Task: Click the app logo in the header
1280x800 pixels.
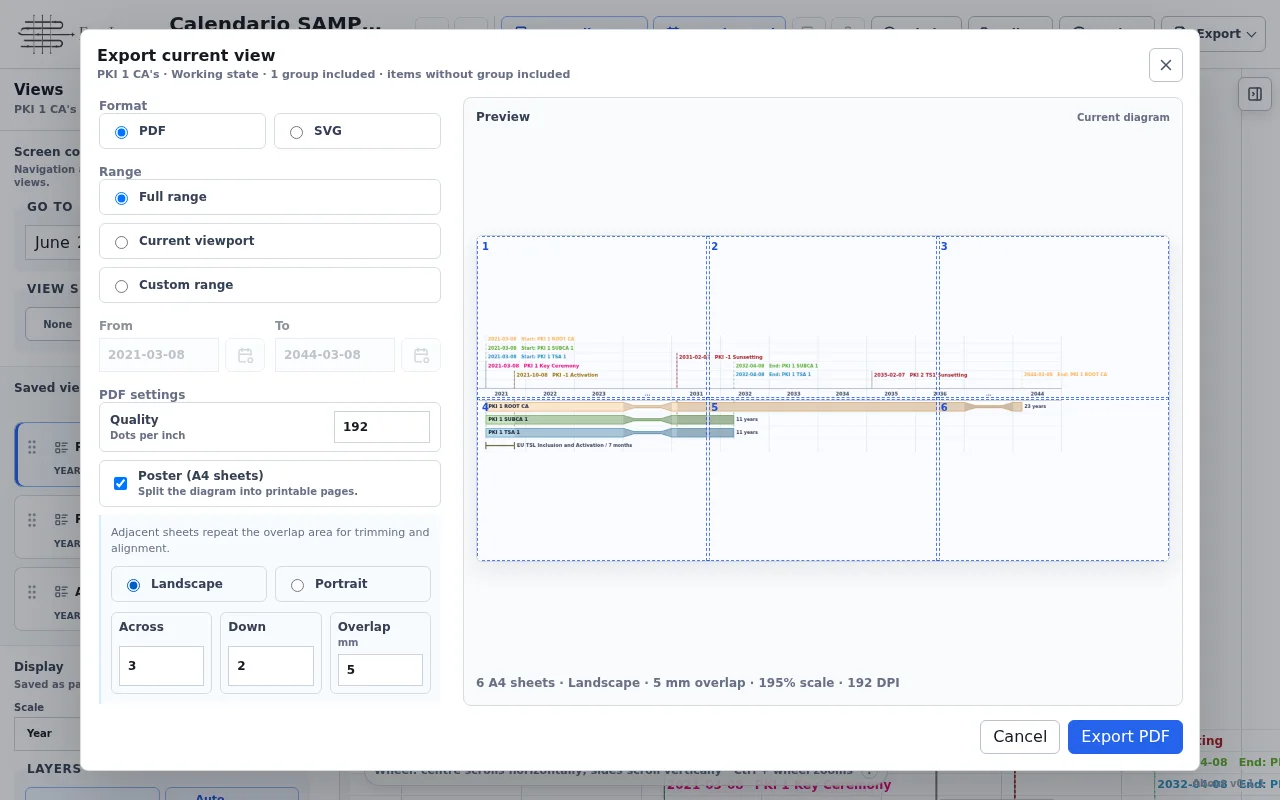Action: (x=46, y=34)
